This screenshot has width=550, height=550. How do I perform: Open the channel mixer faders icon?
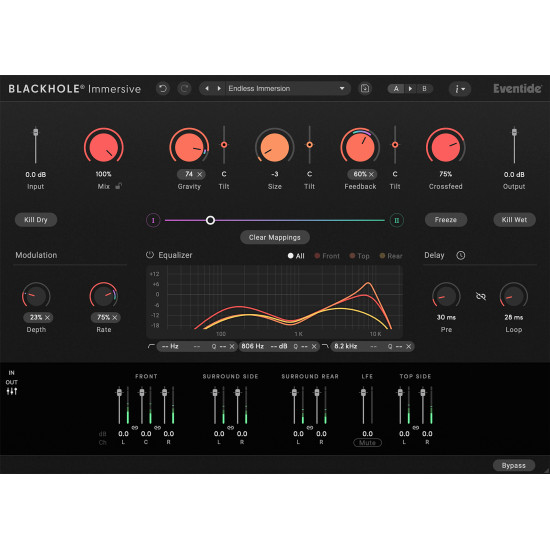(12, 391)
